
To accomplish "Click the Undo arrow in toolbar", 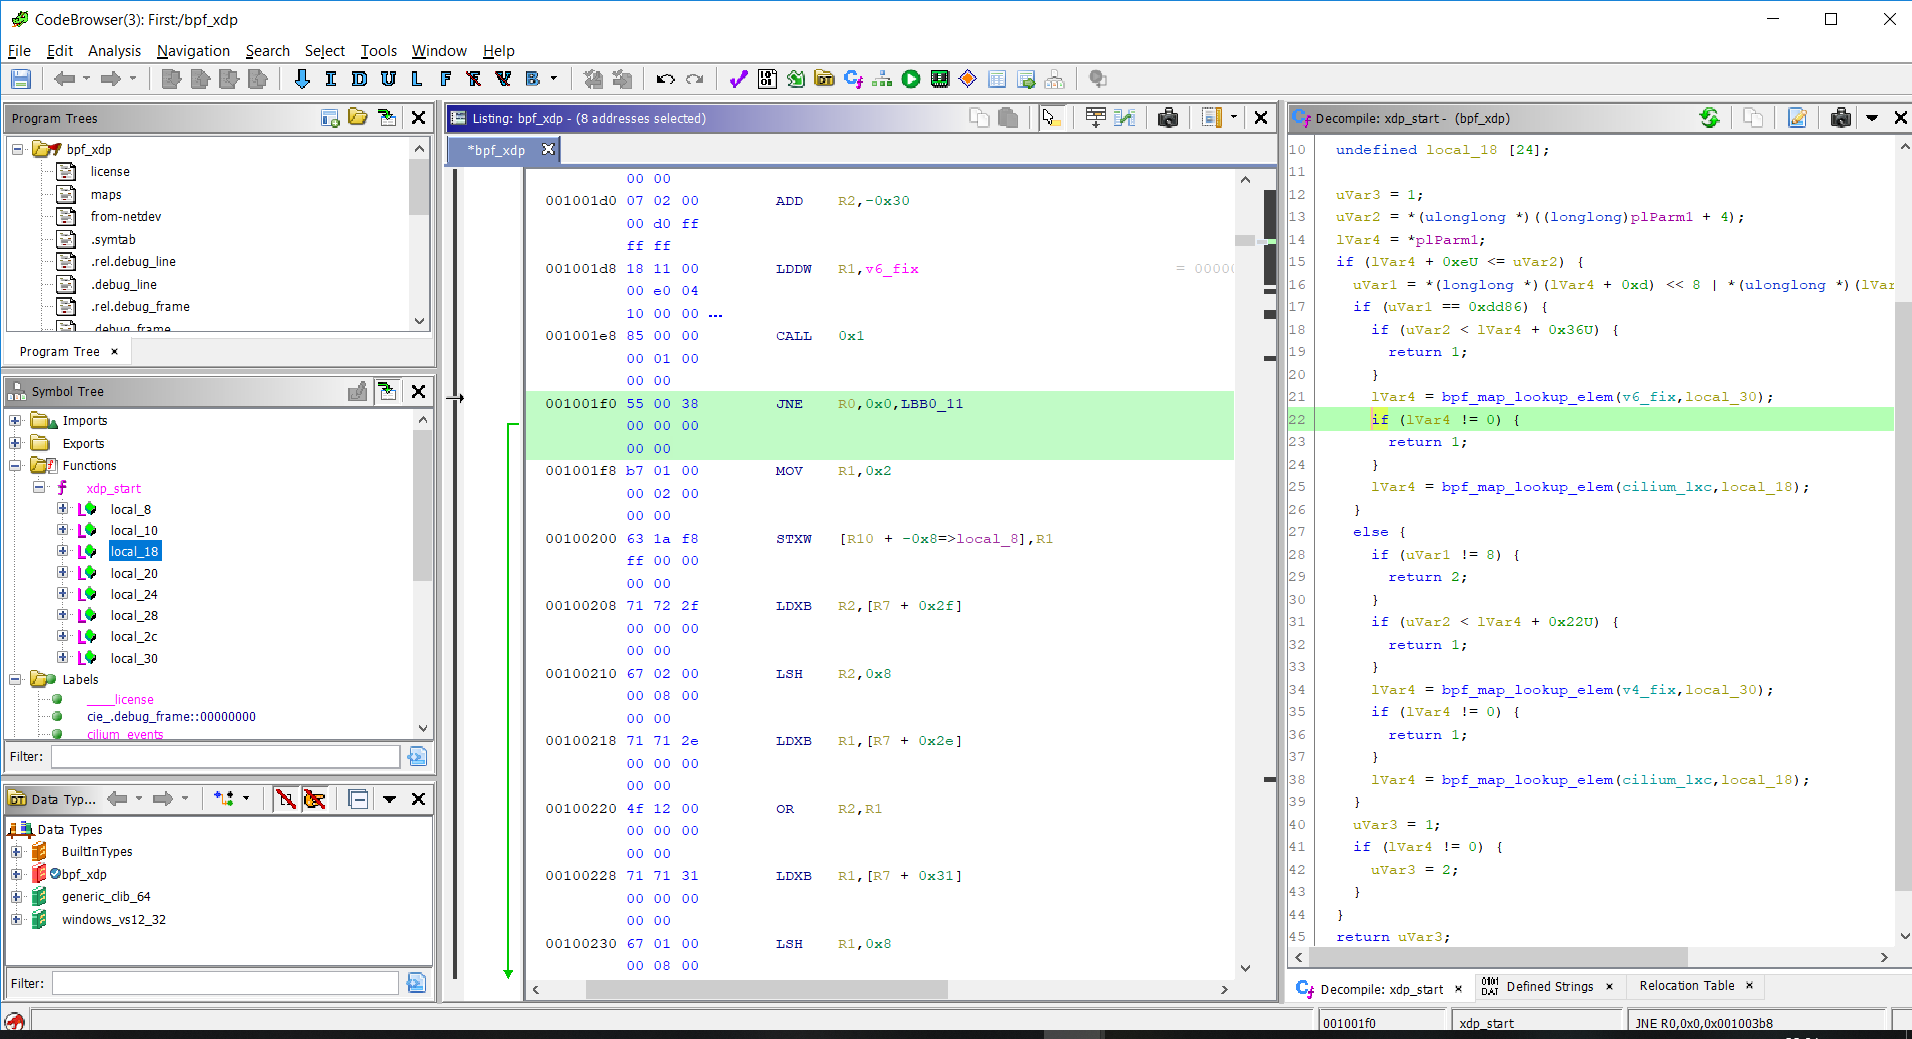I will [665, 79].
